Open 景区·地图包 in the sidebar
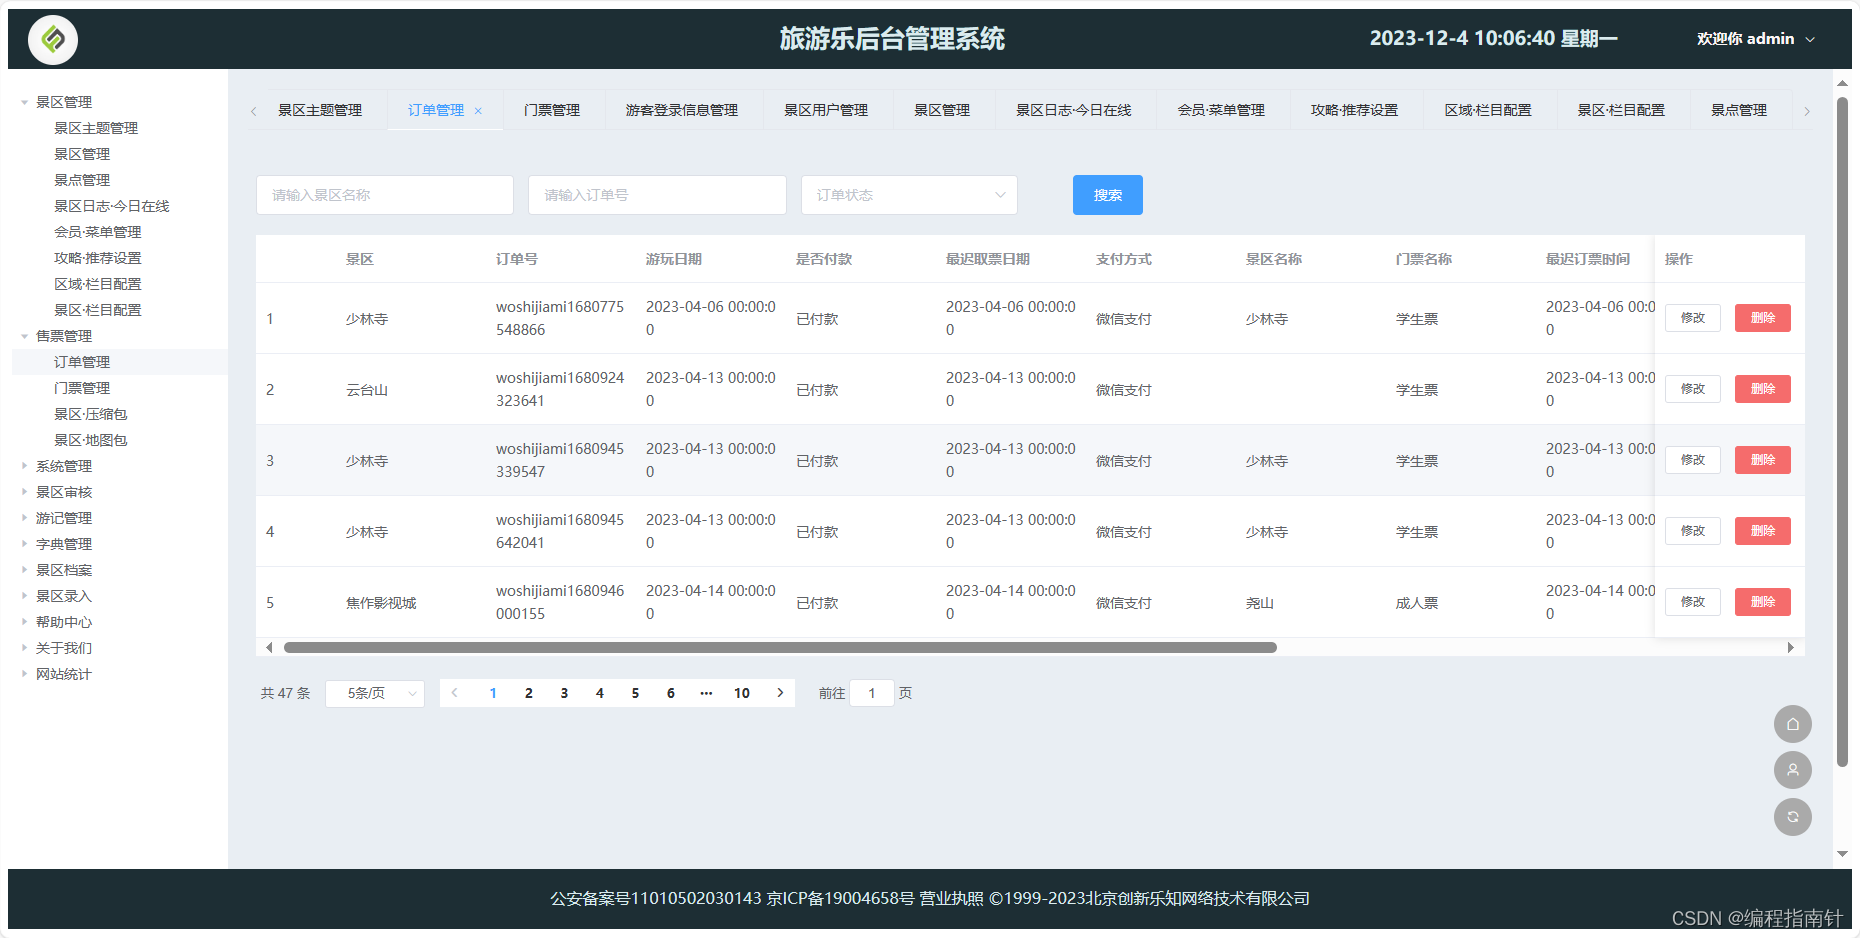The width and height of the screenshot is (1860, 938). 91,440
